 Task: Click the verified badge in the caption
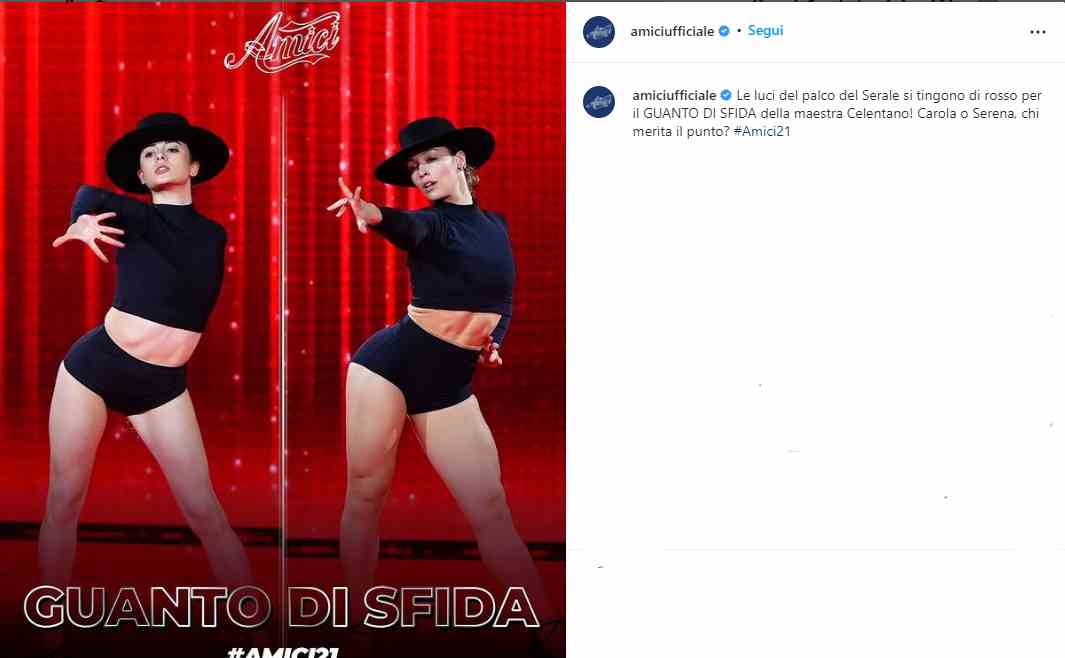[726, 96]
